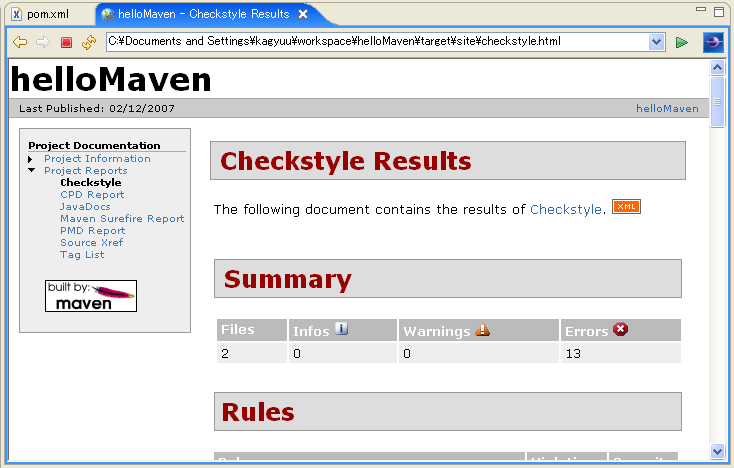Open the PMD Report link
The image size is (734, 468).
tap(93, 231)
